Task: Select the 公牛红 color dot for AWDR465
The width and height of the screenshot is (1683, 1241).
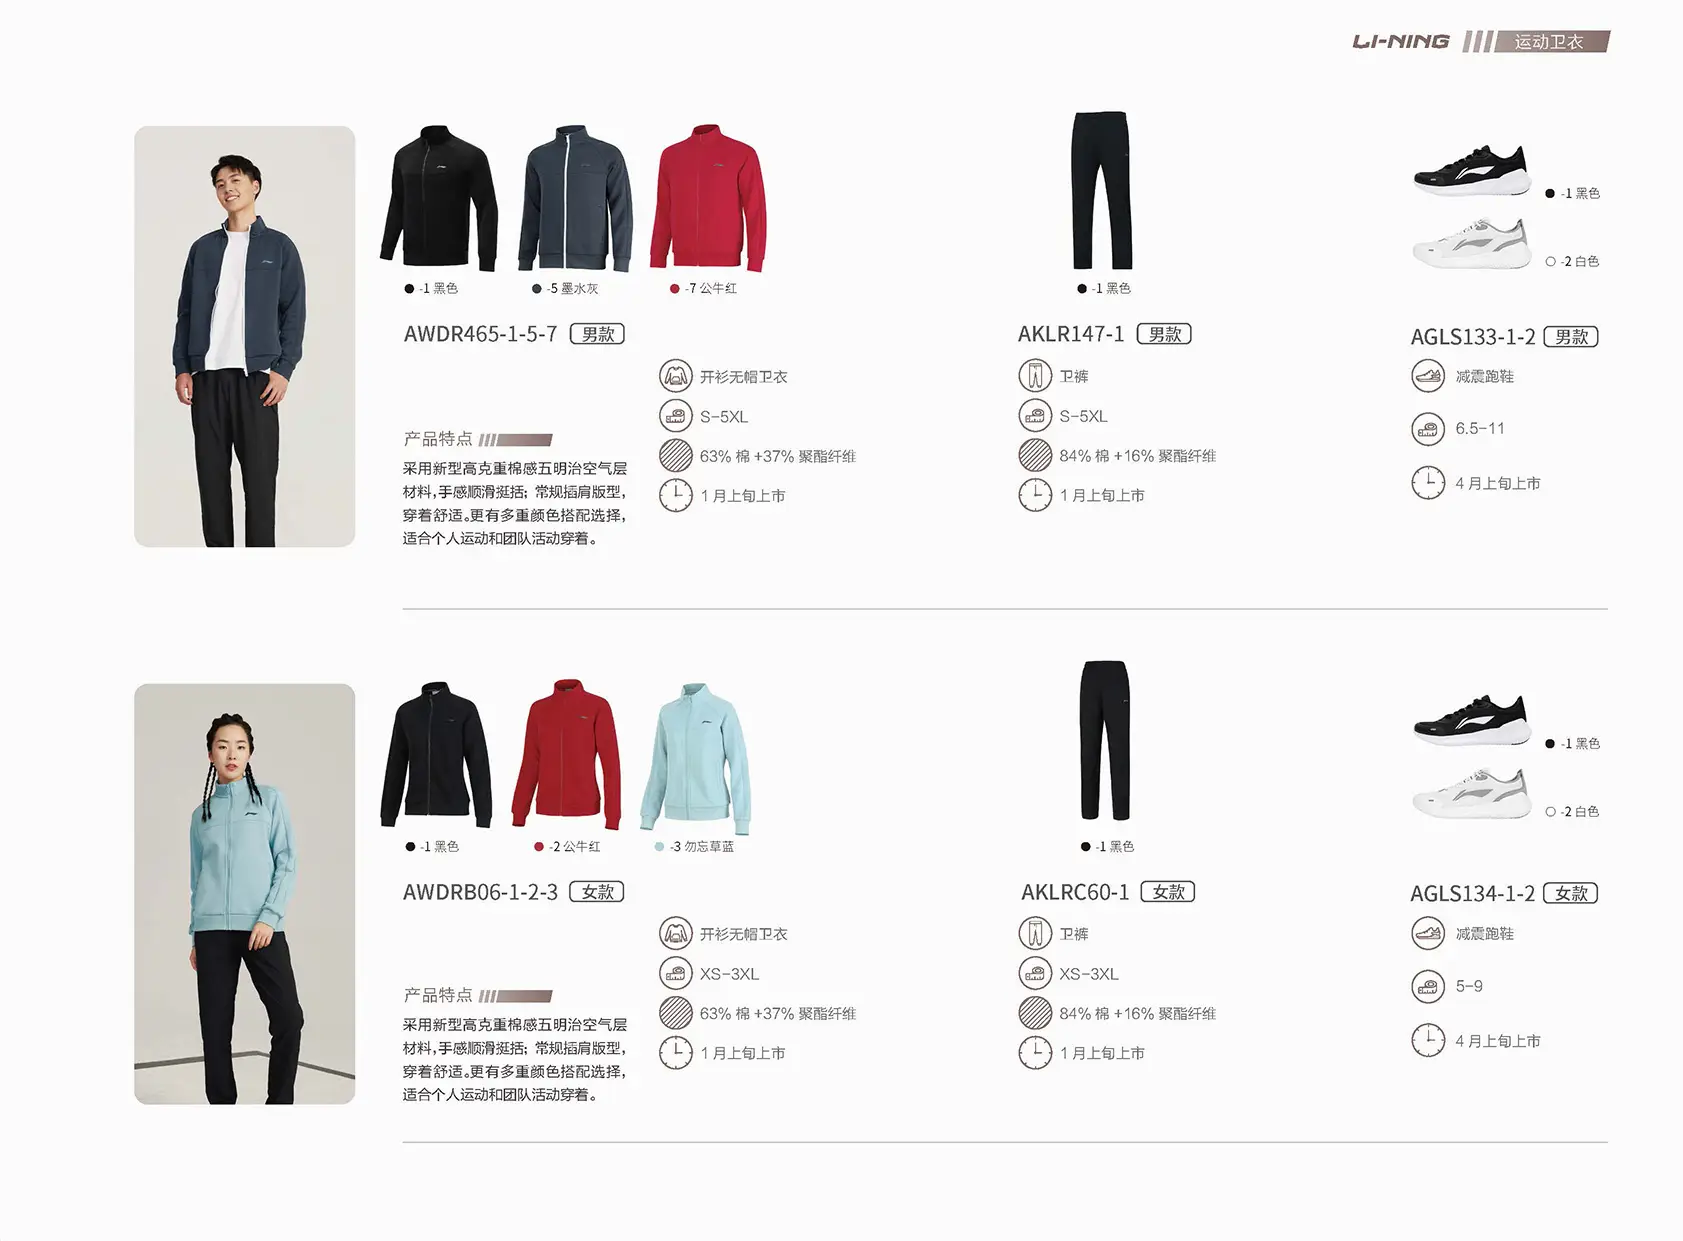Action: pyautogui.click(x=675, y=289)
